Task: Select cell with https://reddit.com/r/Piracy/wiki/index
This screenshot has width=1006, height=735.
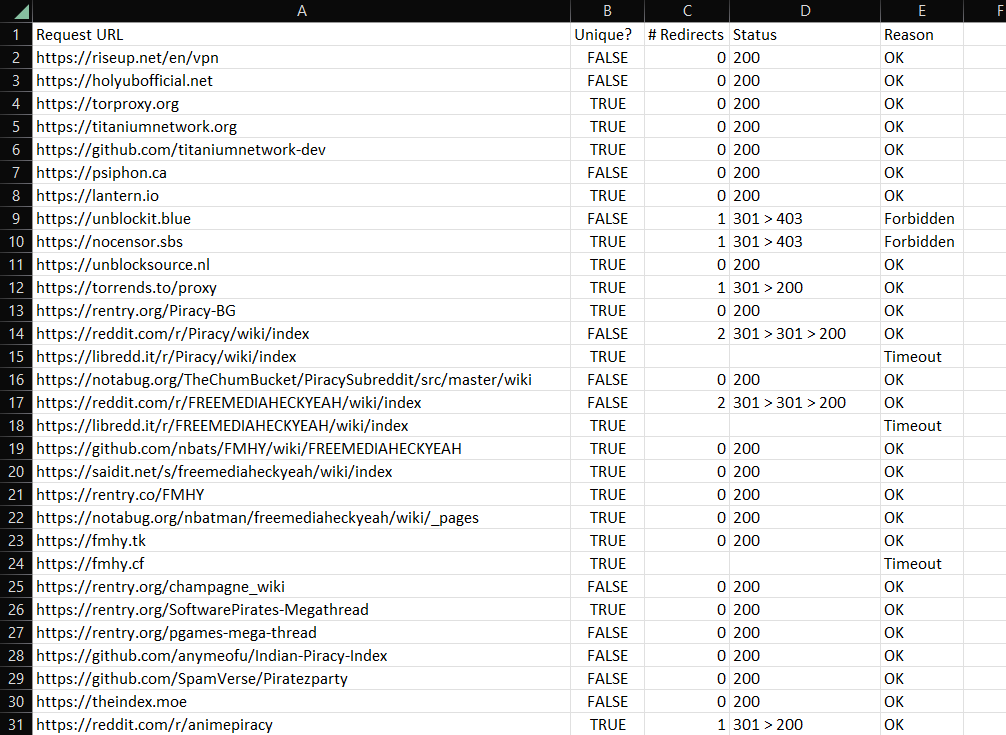Action: click(302, 334)
